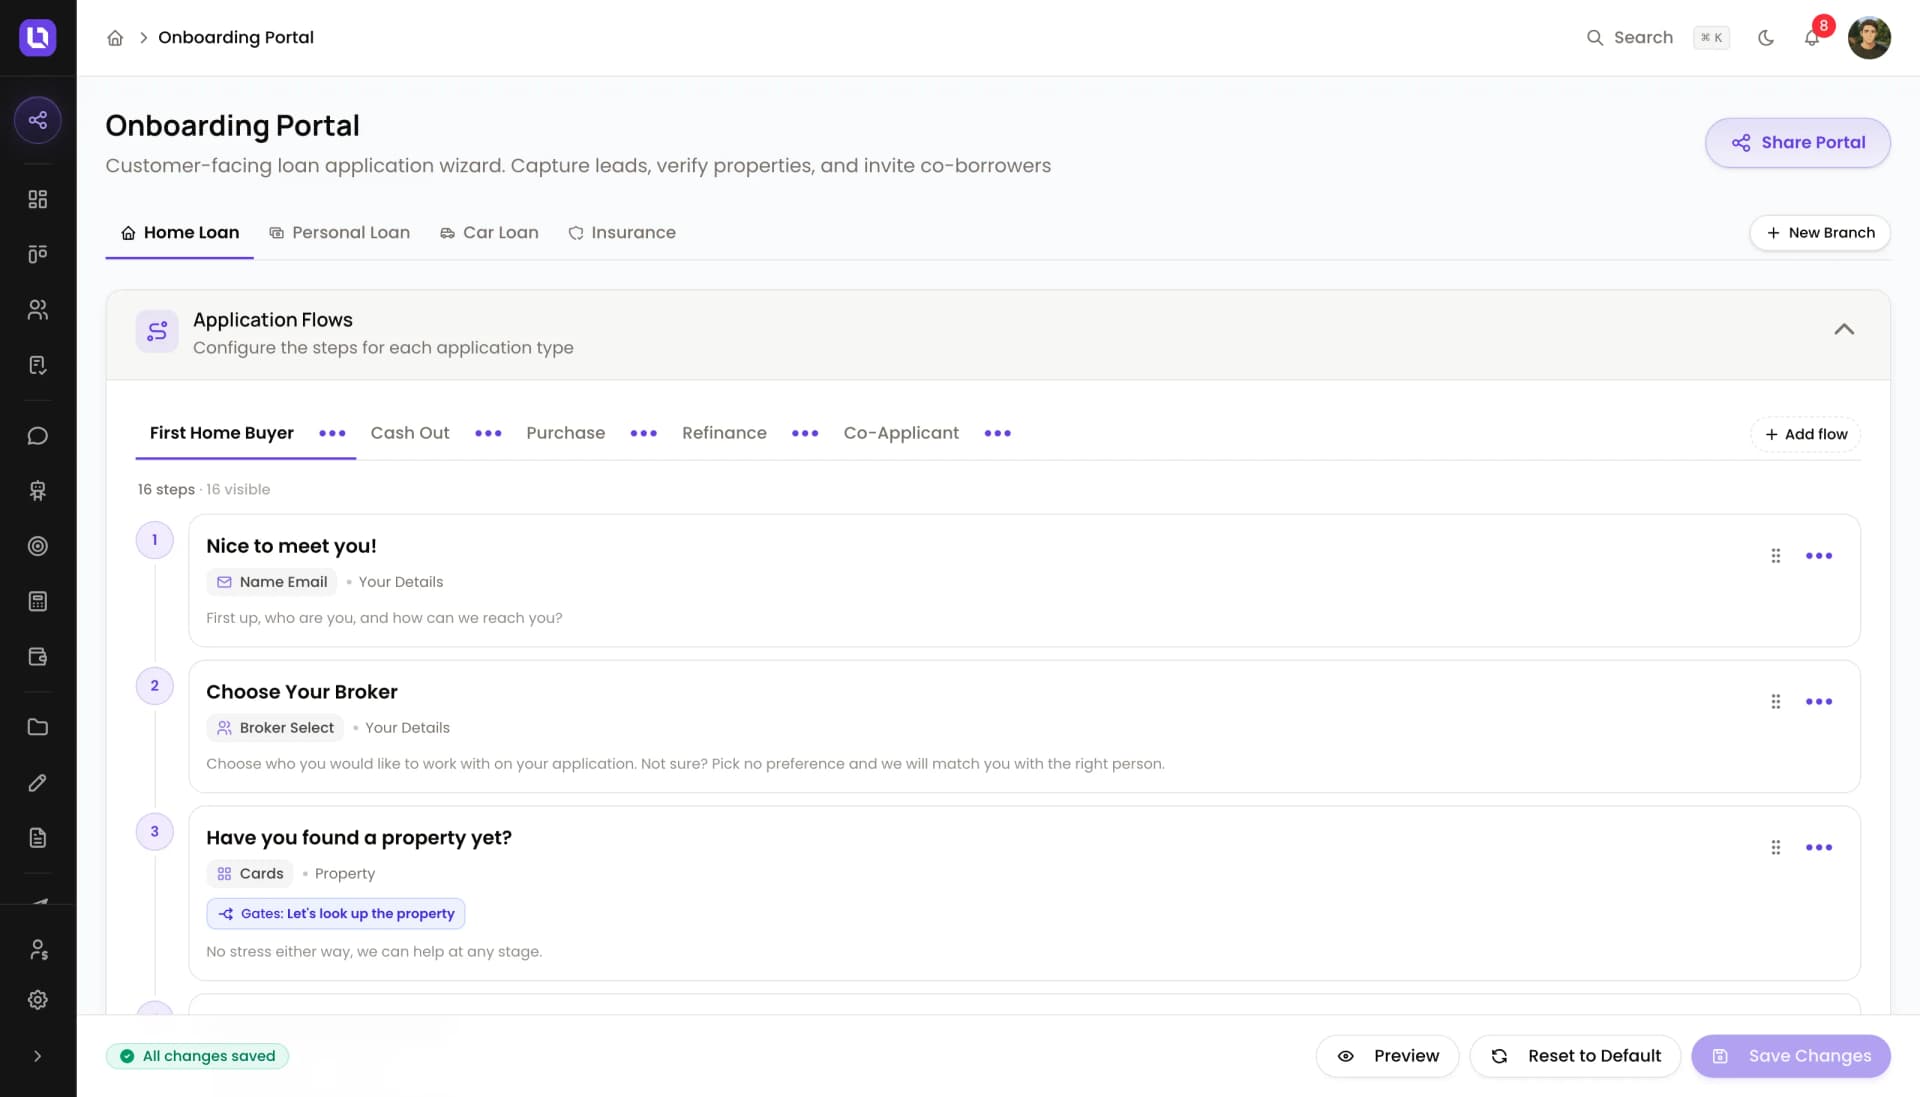The image size is (1920, 1097).
Task: Go to home via breadcrumb house icon
Action: (x=115, y=38)
